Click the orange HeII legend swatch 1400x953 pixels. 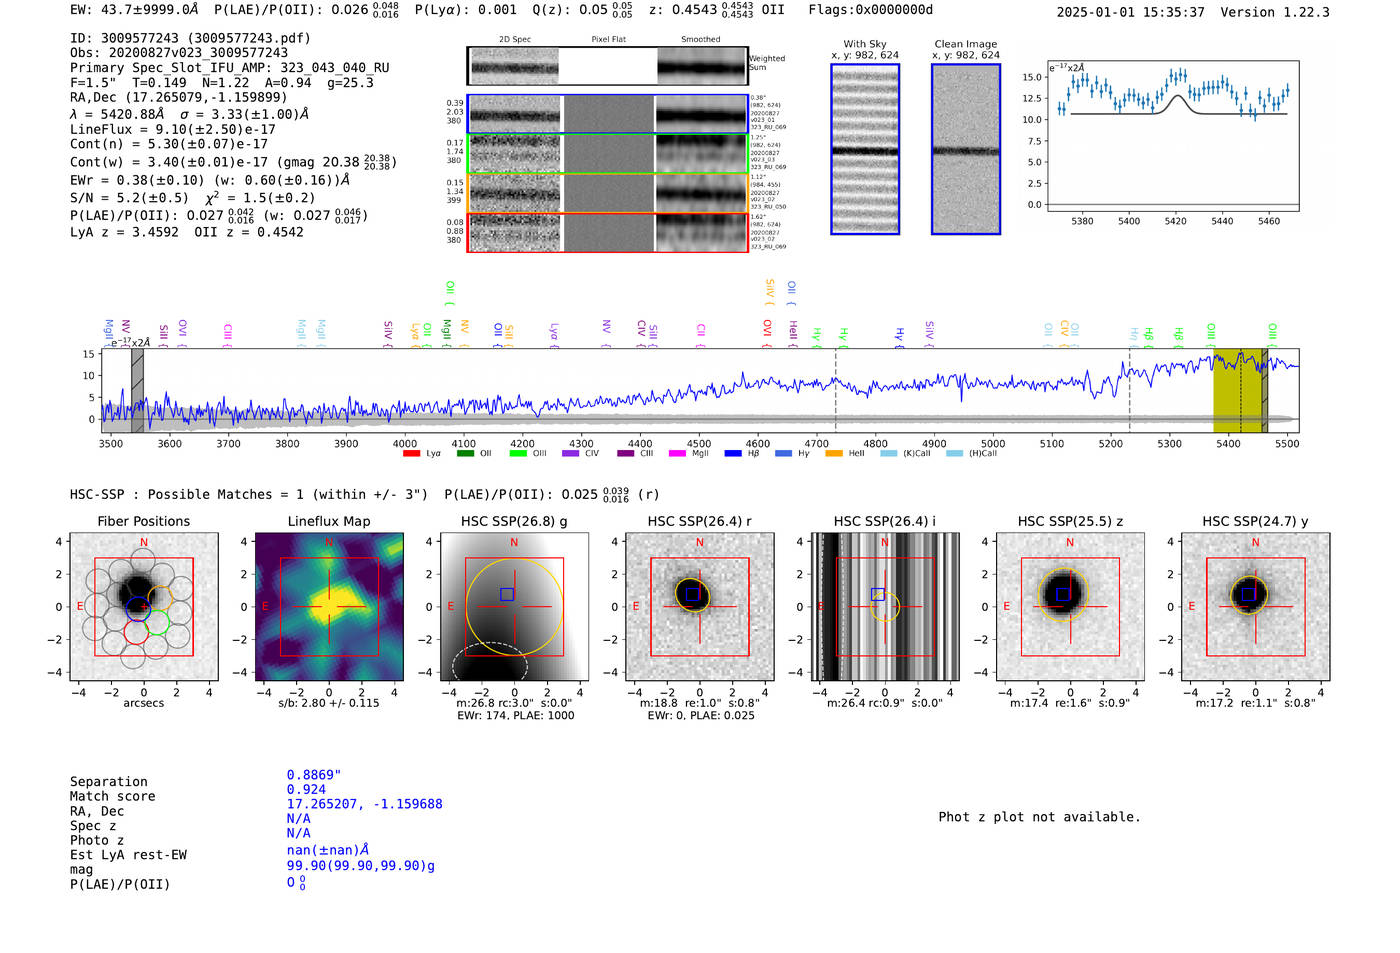(834, 453)
